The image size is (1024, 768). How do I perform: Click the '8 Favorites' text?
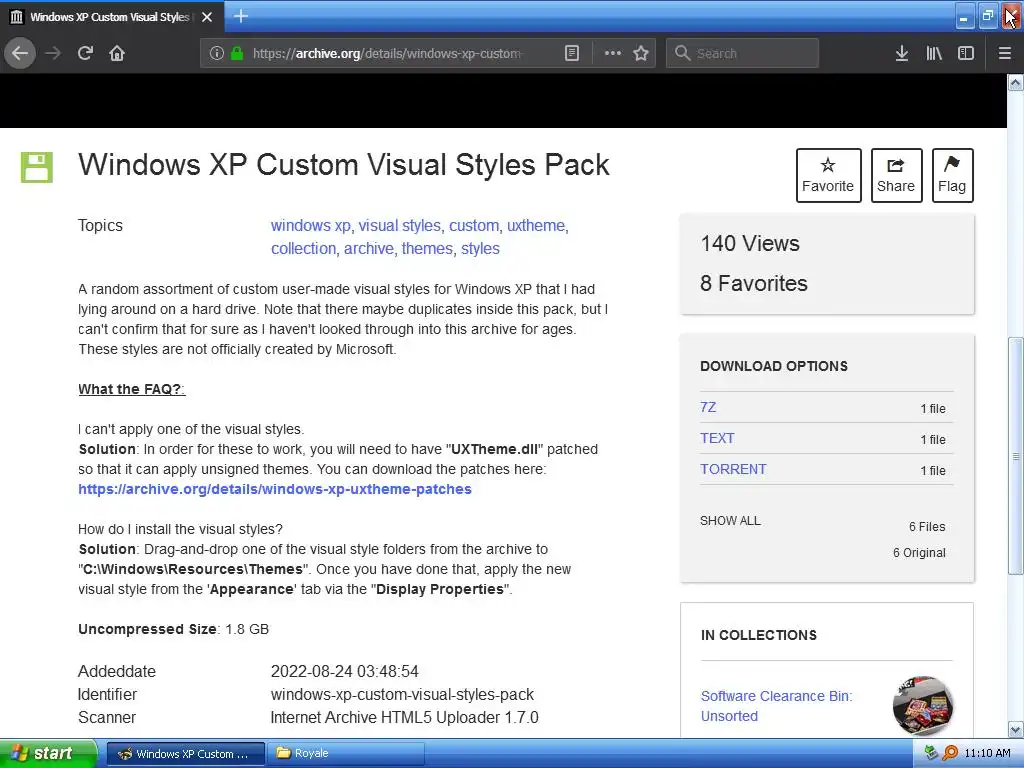coord(754,283)
